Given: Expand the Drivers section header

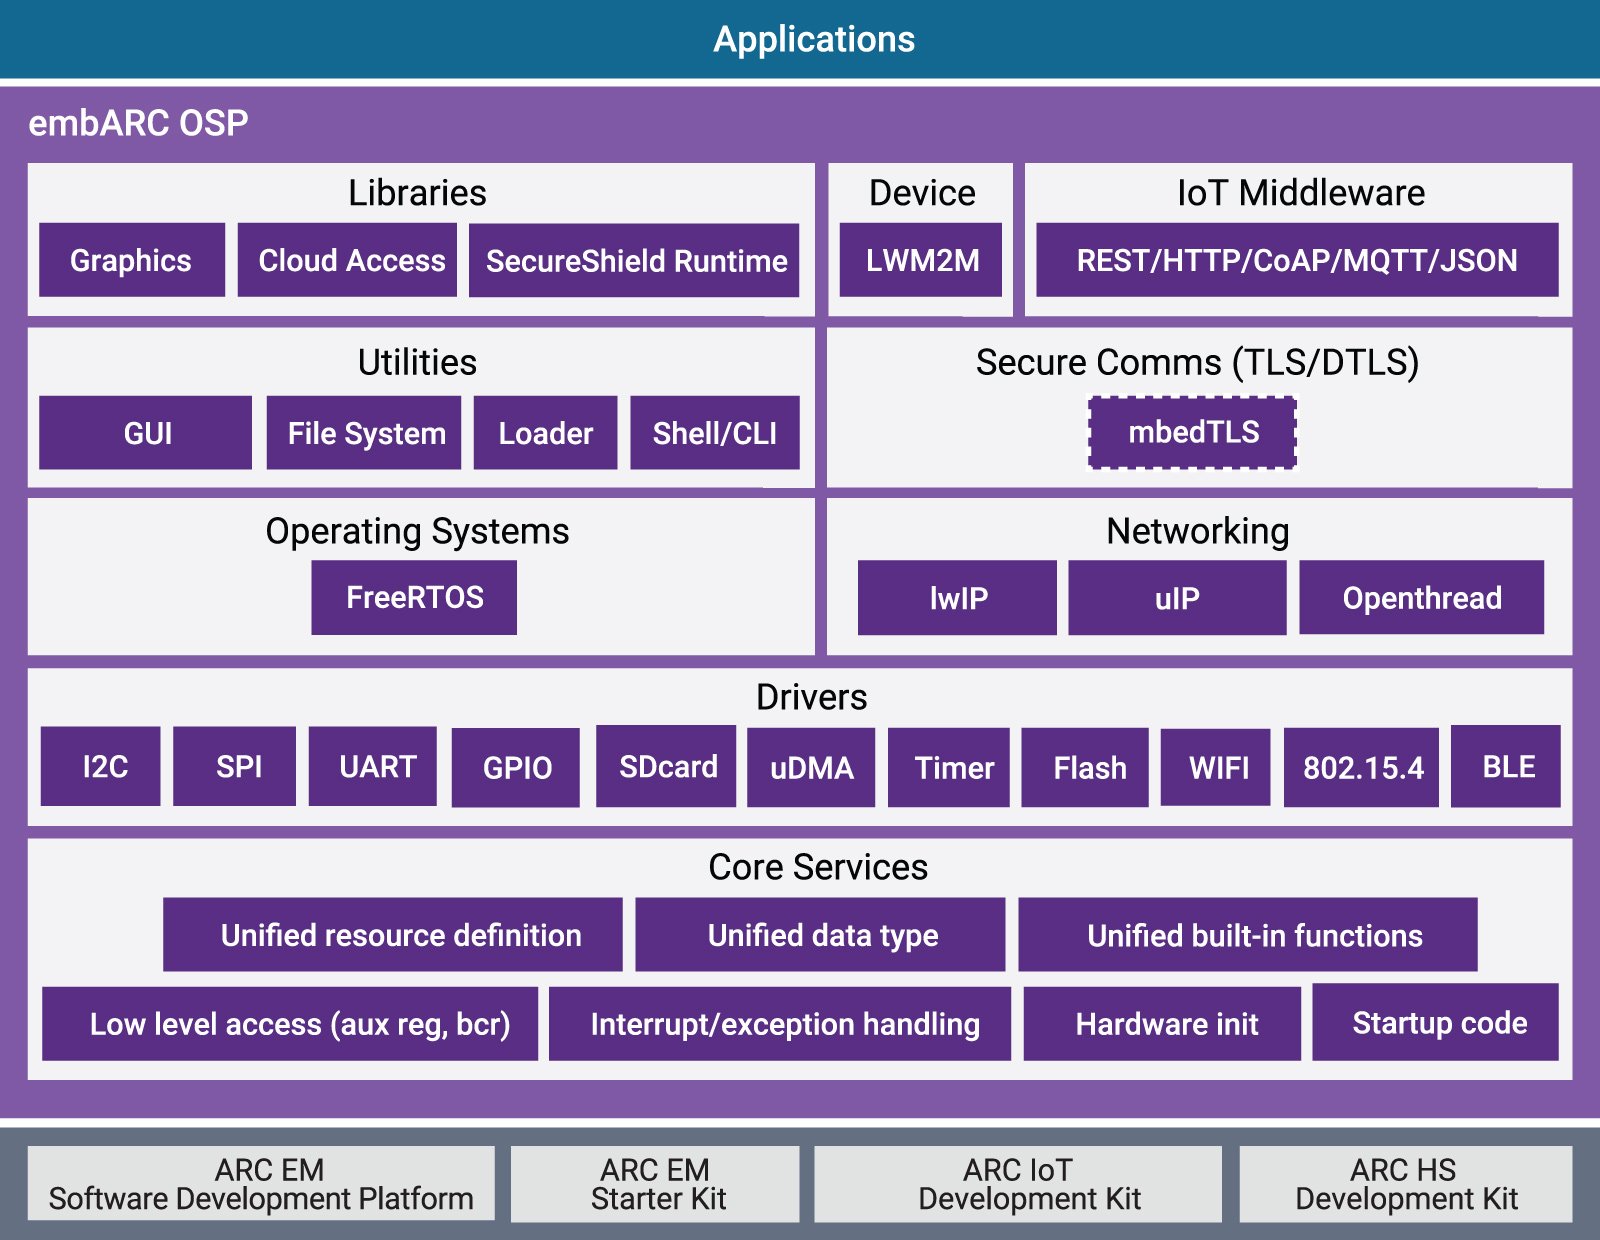Looking at the screenshot, I should 810,697.
